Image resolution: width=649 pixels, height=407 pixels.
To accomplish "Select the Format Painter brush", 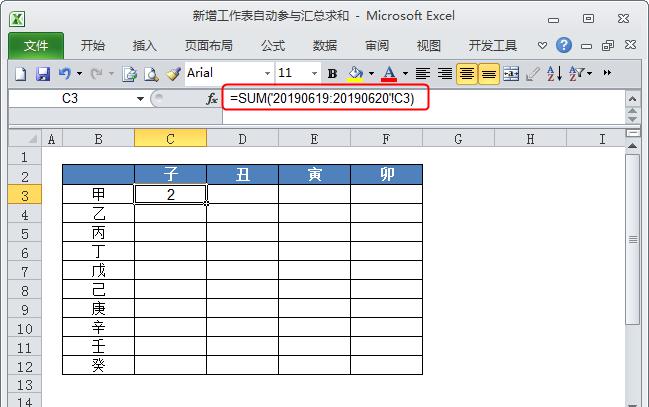I will (173, 74).
